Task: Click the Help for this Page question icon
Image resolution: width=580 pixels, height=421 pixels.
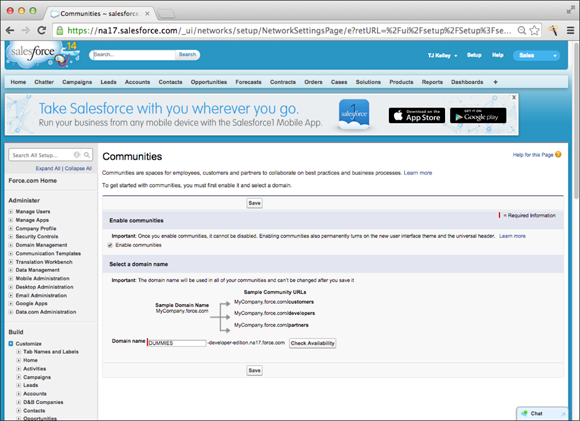Action: point(558,154)
